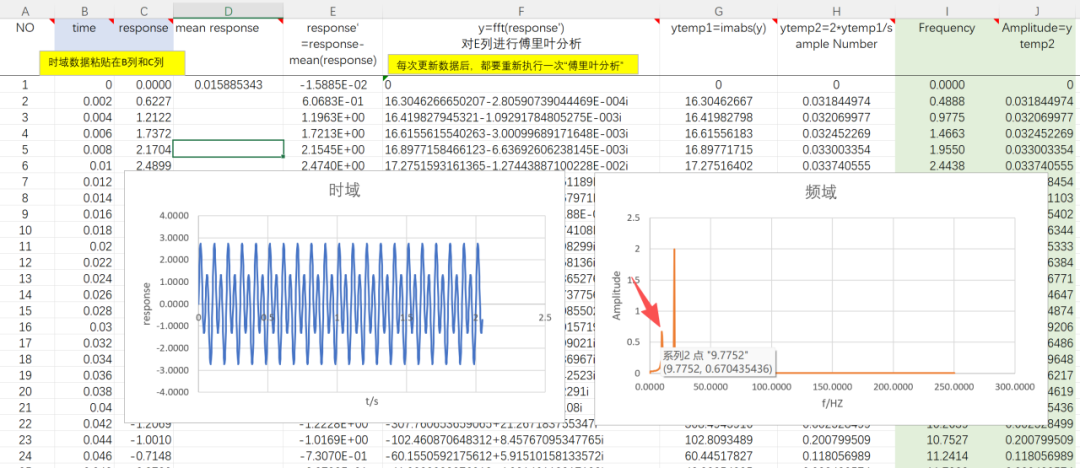The image size is (1080, 468).
Task: Click the '频域' chart title
Action: pos(820,192)
